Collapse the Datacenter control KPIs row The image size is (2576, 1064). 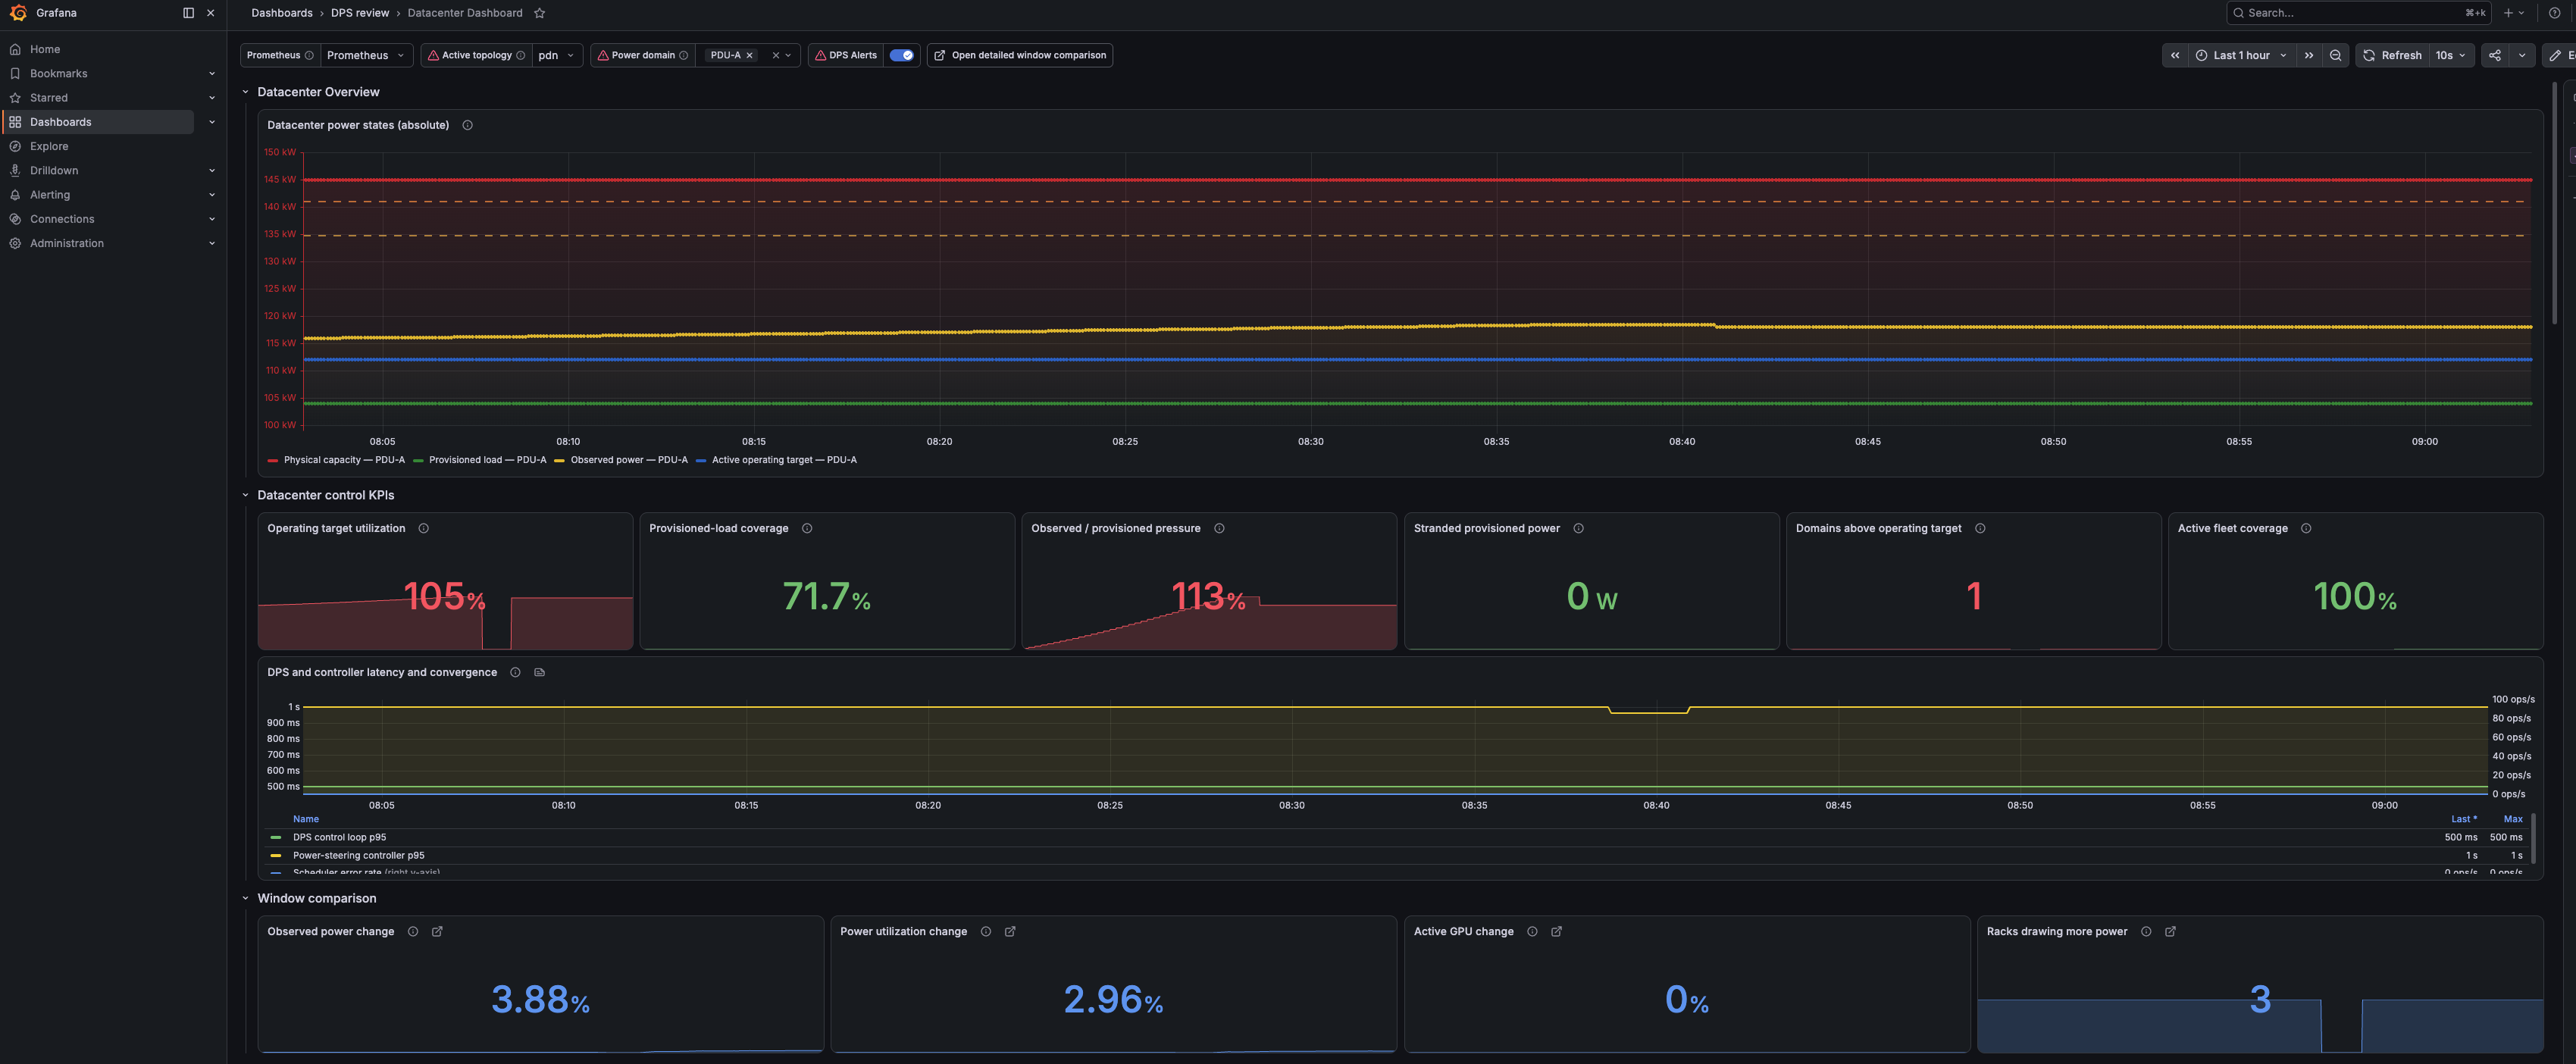[245, 495]
